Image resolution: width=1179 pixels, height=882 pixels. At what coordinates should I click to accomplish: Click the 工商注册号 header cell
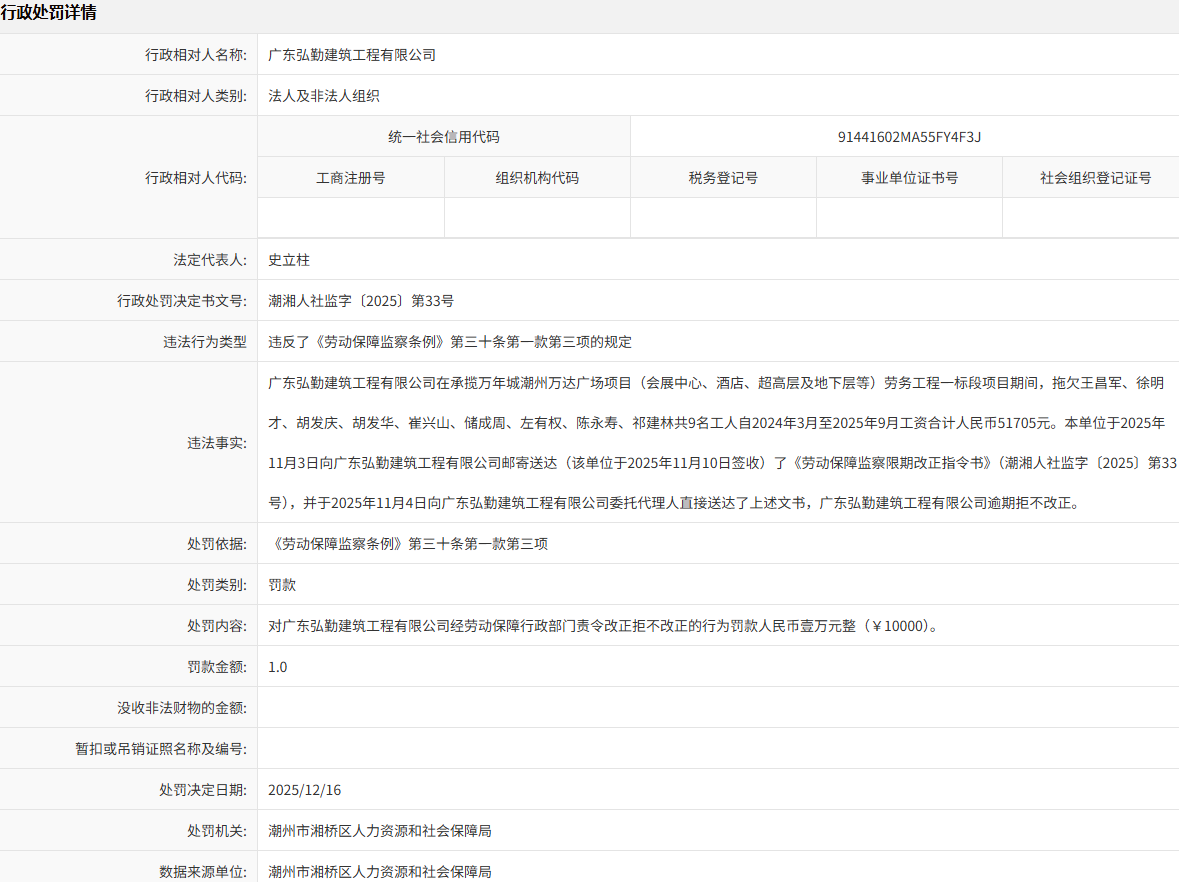(351, 178)
